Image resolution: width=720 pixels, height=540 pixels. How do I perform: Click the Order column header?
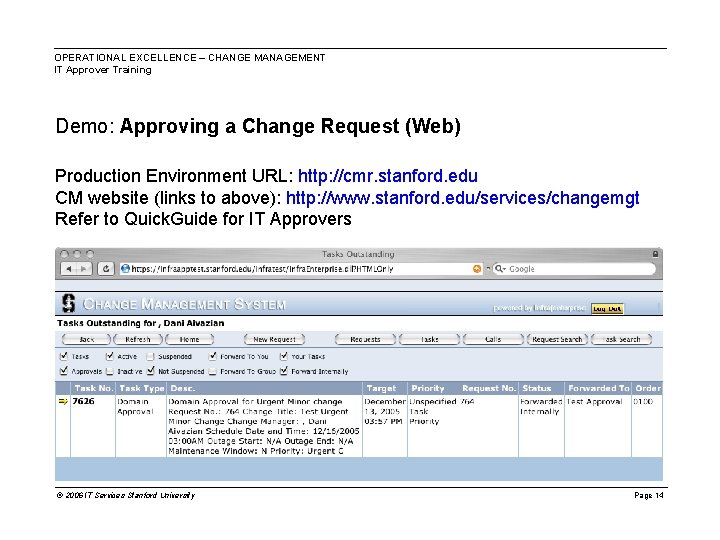[647, 388]
